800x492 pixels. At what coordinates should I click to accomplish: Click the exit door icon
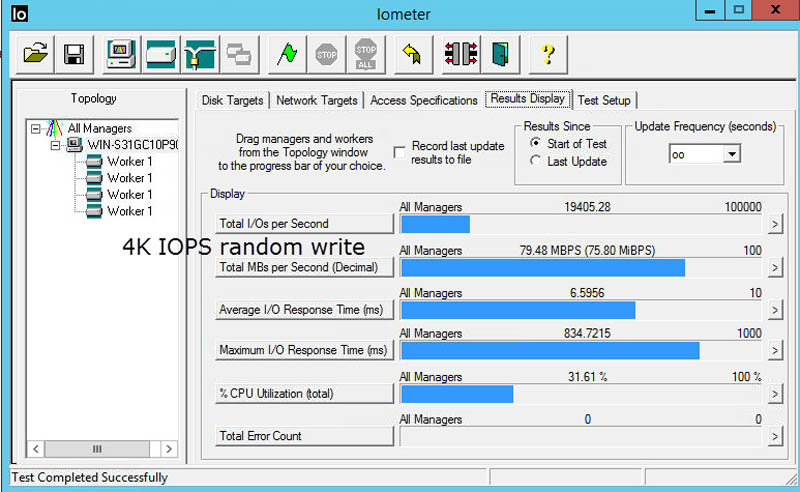pyautogui.click(x=500, y=54)
